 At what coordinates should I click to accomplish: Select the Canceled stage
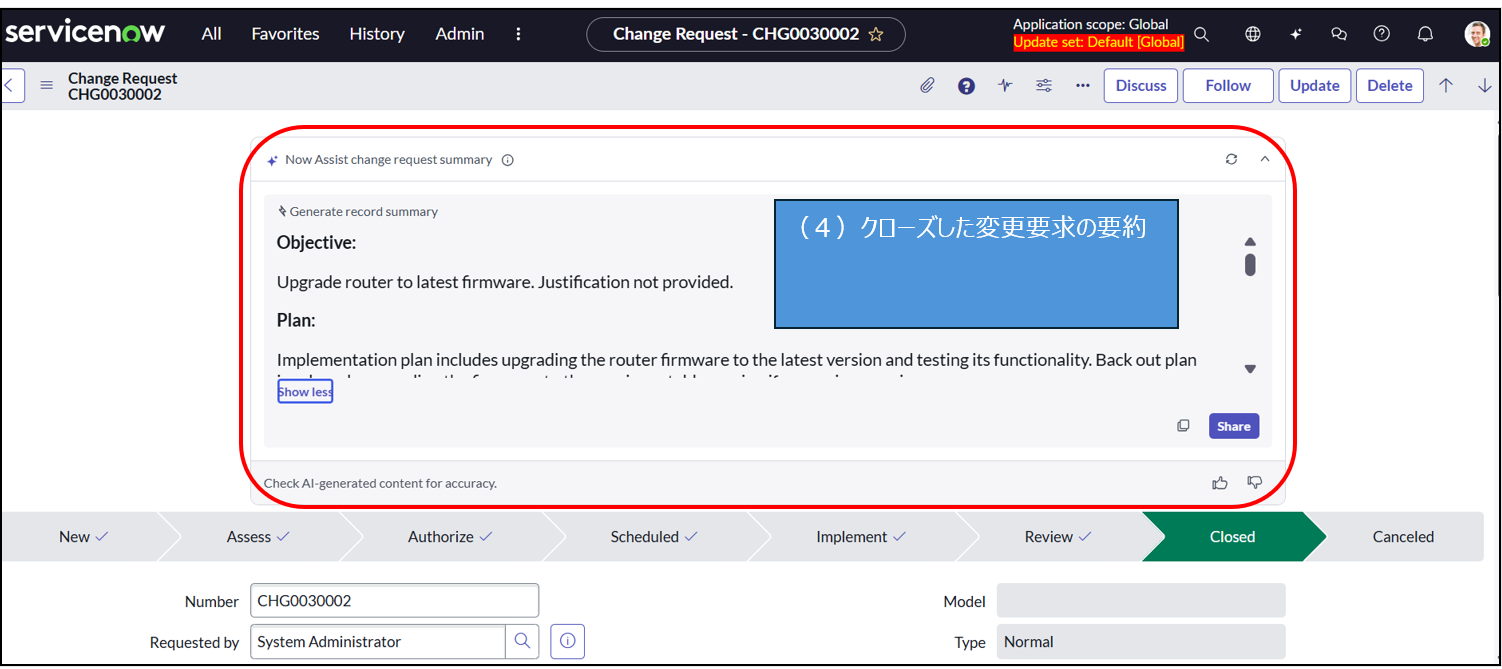point(1403,537)
